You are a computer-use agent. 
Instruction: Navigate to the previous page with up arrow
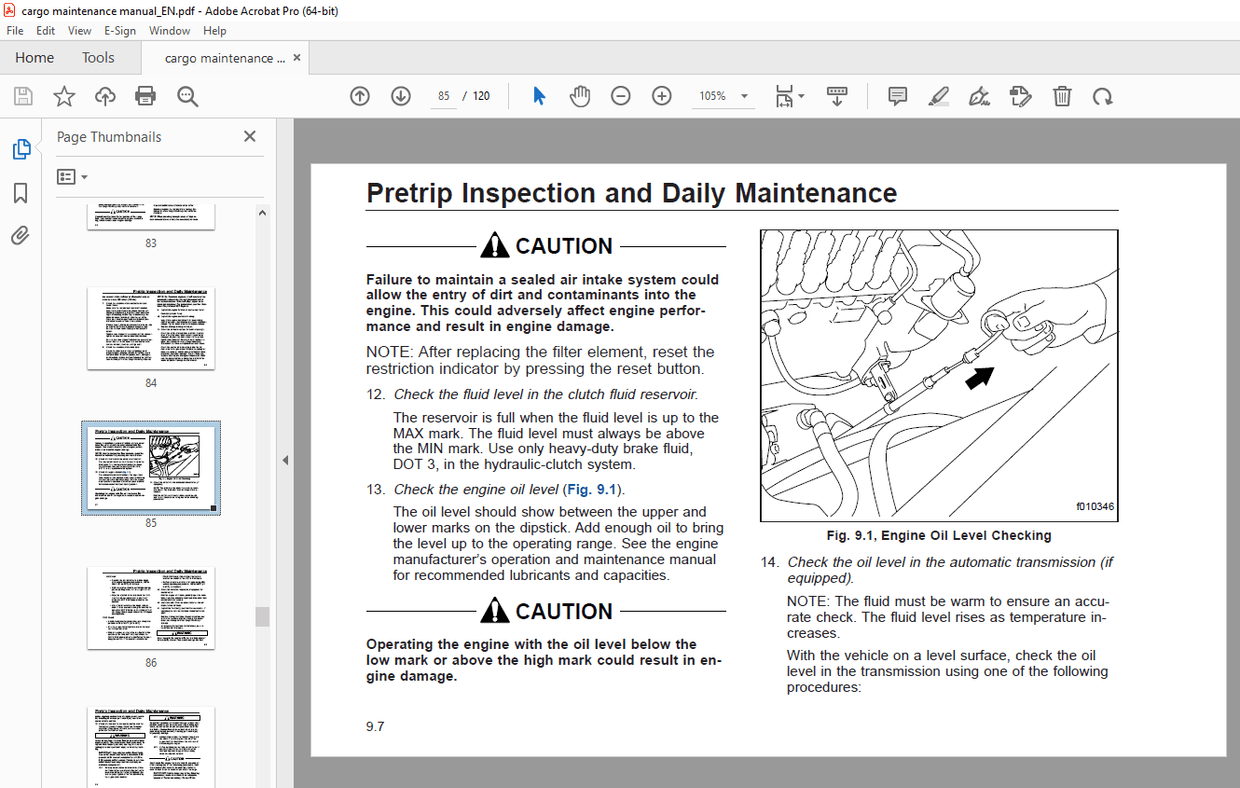coord(359,95)
